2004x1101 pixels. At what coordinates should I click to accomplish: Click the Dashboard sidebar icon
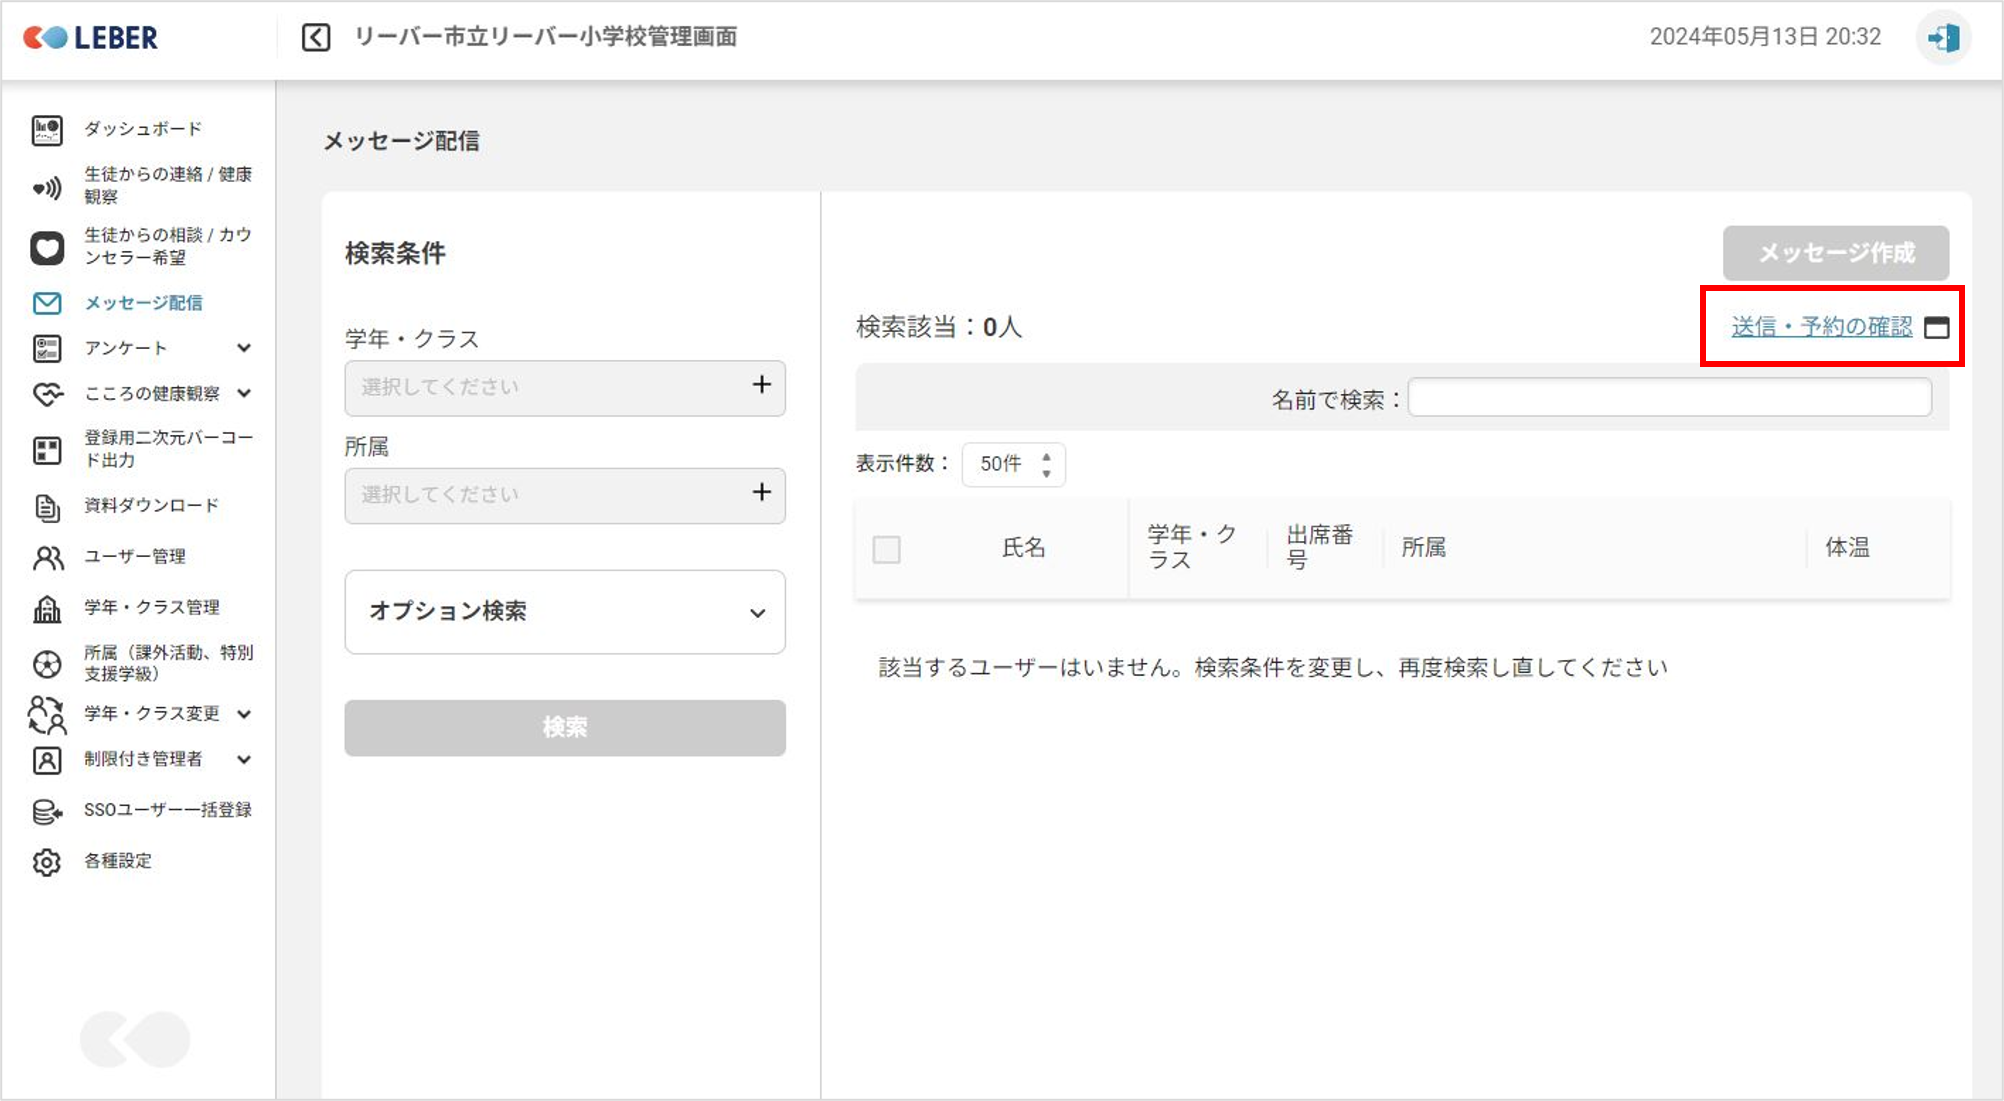coord(47,130)
